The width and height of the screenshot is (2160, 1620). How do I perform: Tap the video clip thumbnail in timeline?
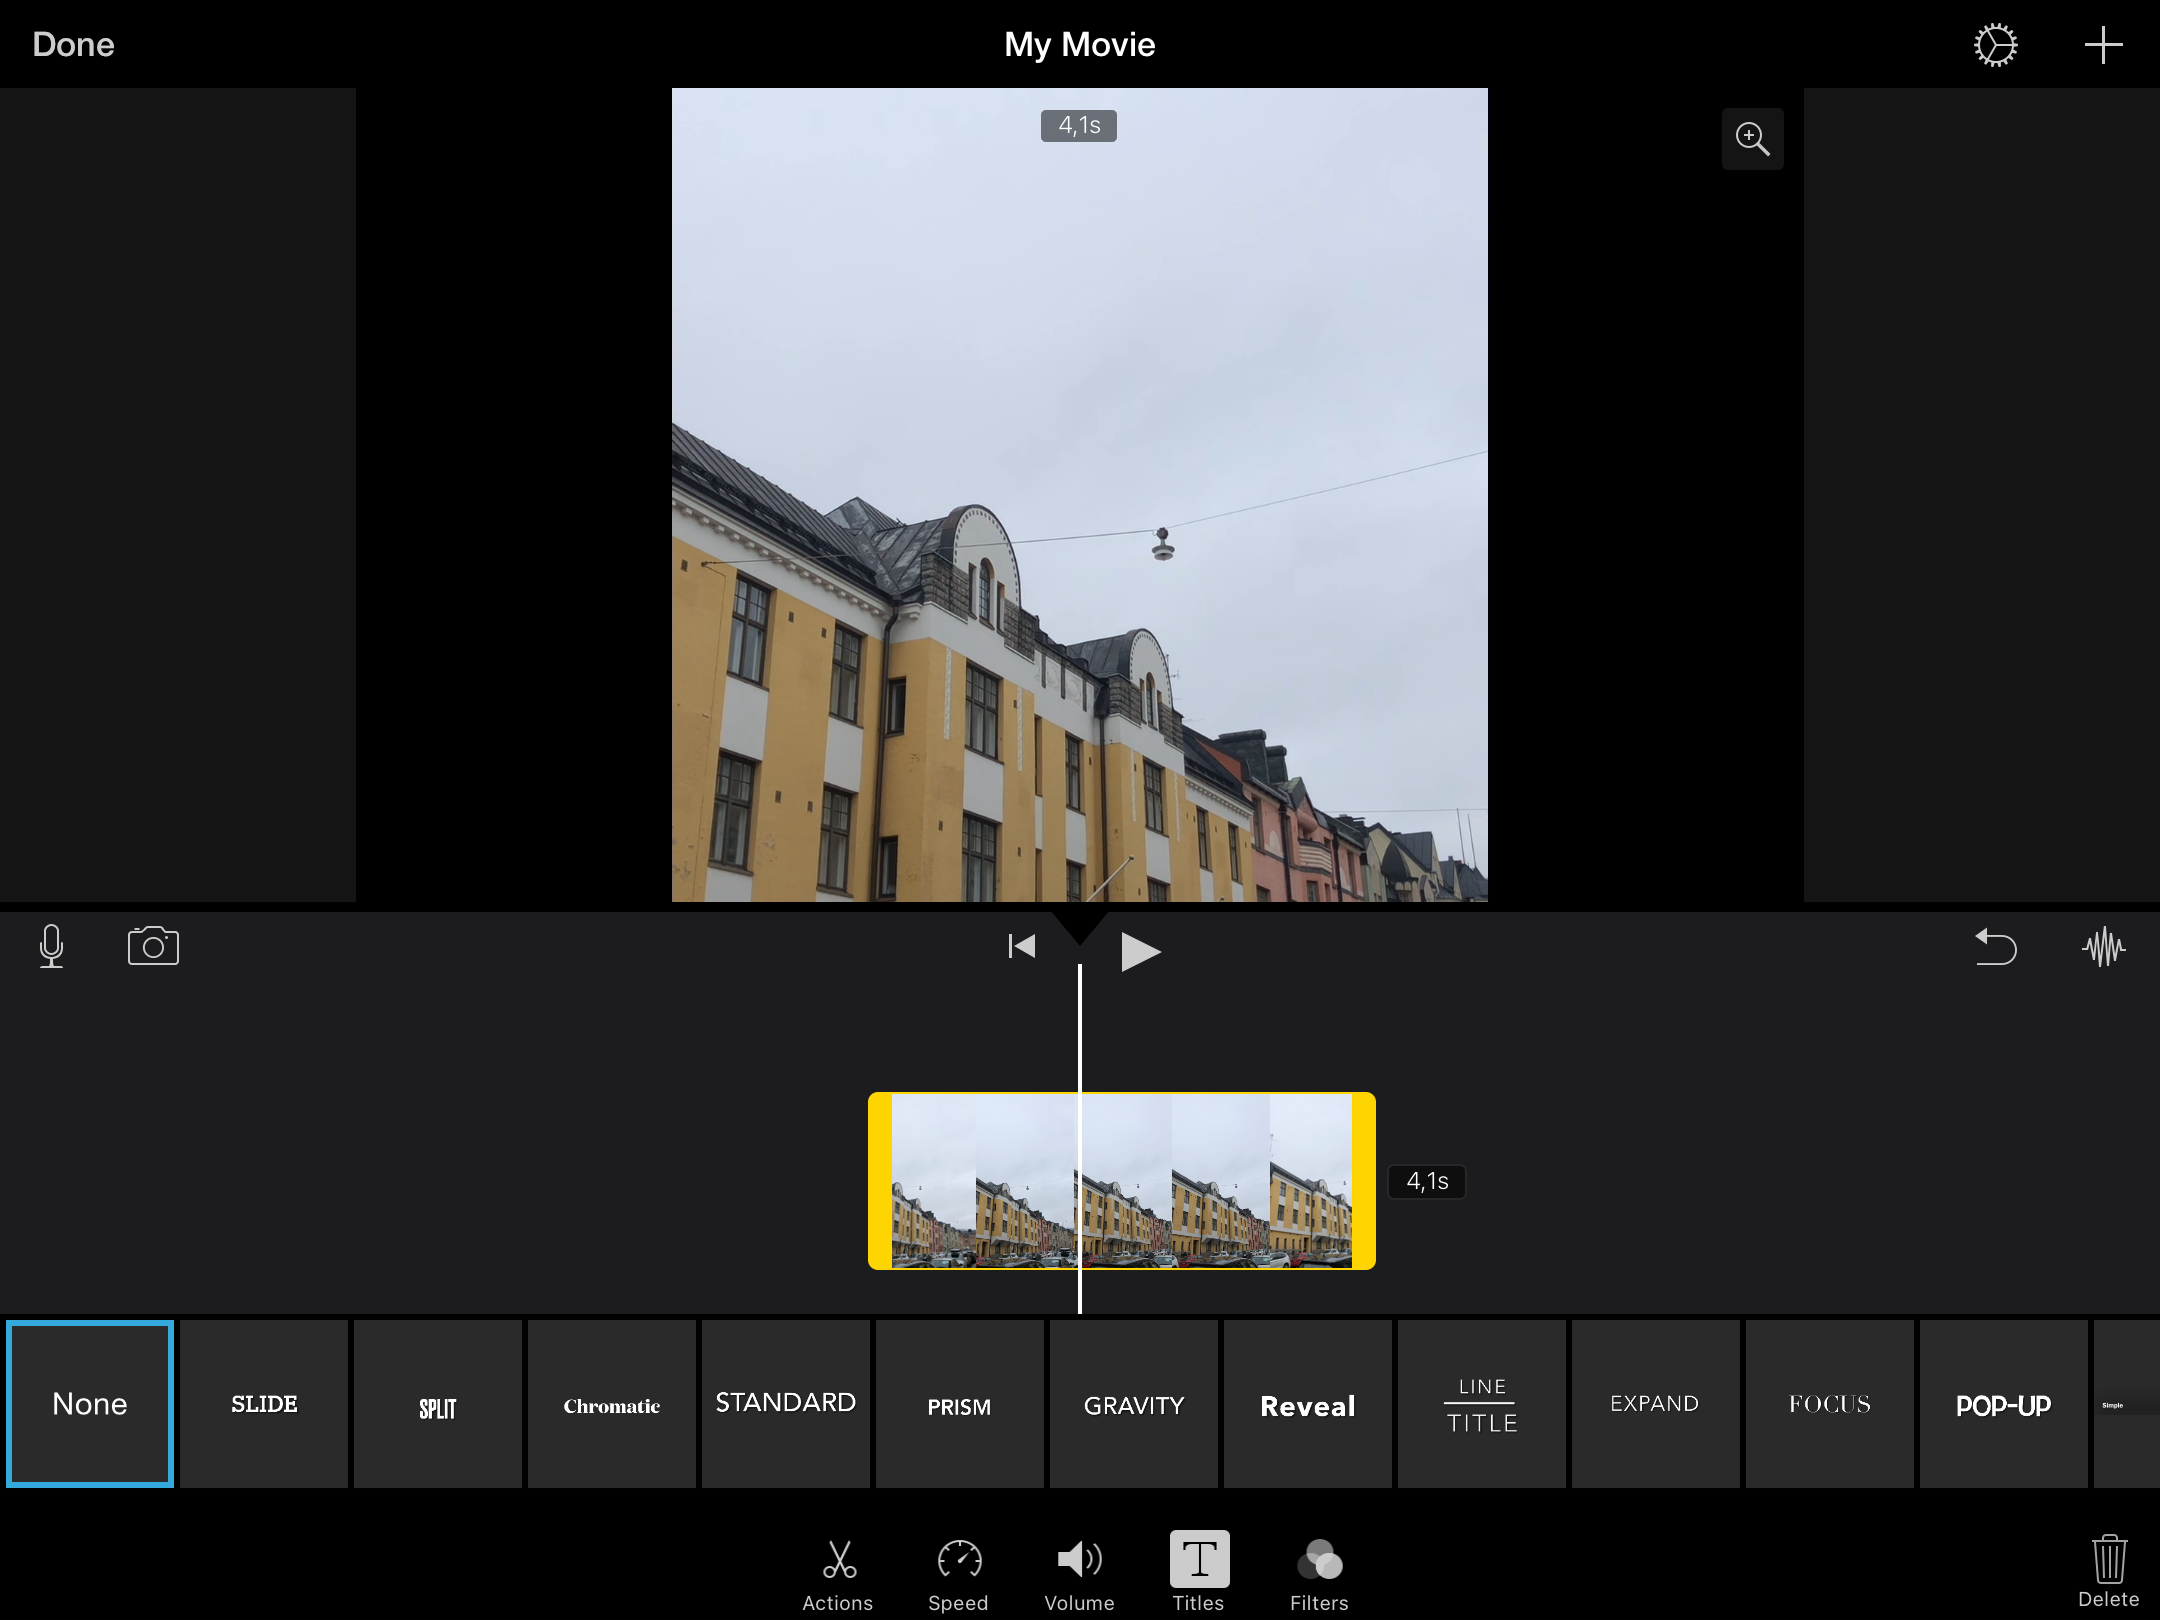[1123, 1181]
